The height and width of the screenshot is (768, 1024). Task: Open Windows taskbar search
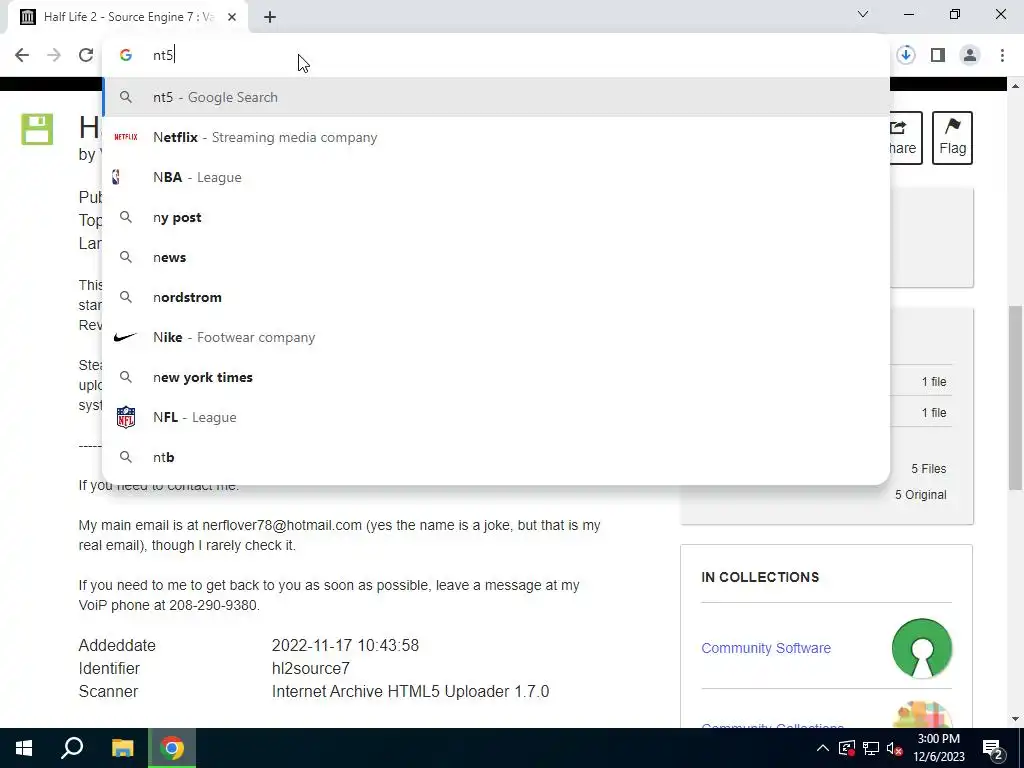(72, 748)
